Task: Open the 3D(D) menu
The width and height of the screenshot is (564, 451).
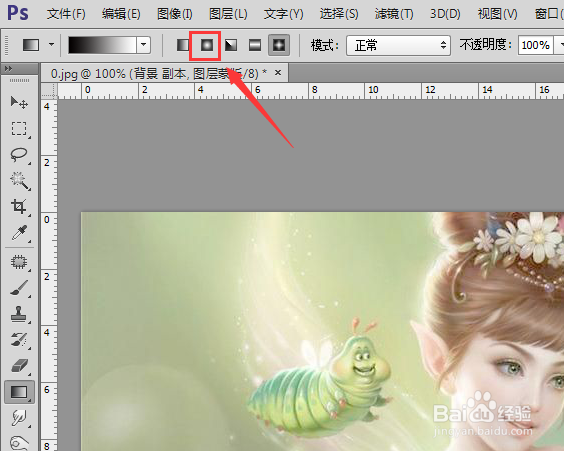Action: (445, 14)
